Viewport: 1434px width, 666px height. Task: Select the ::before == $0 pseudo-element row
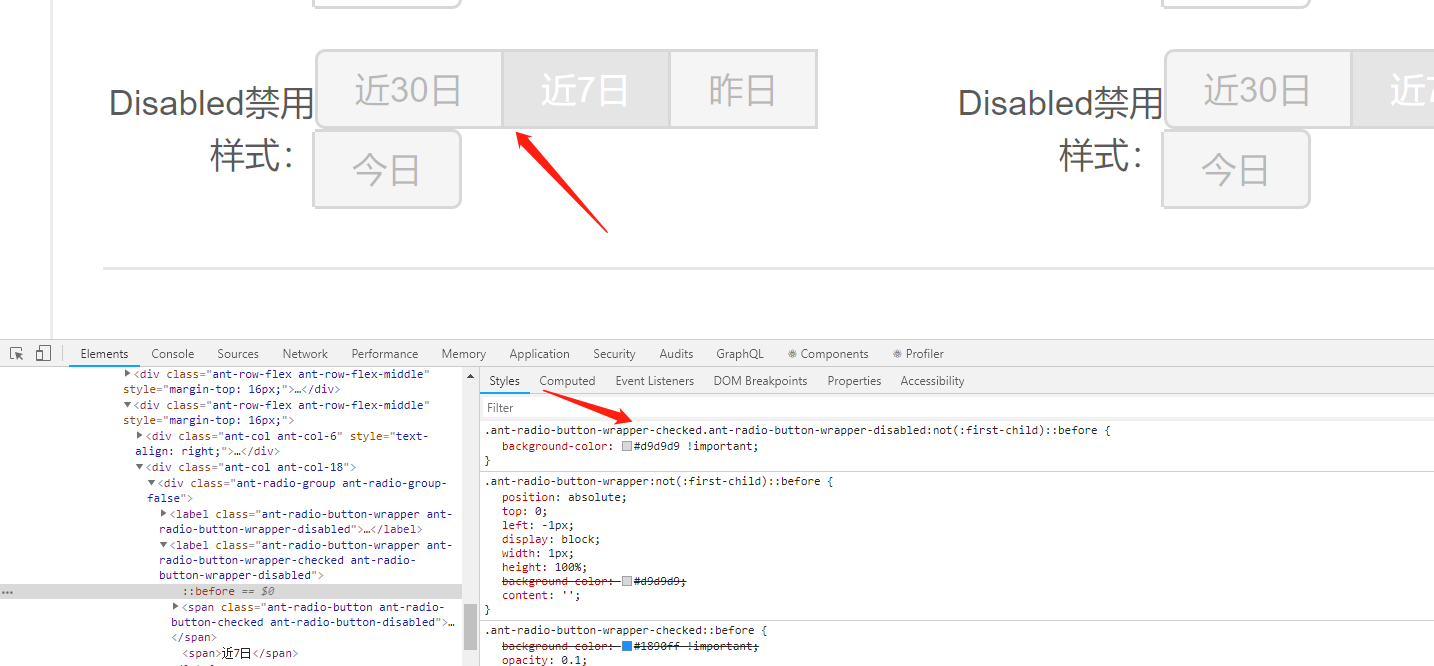point(231,591)
